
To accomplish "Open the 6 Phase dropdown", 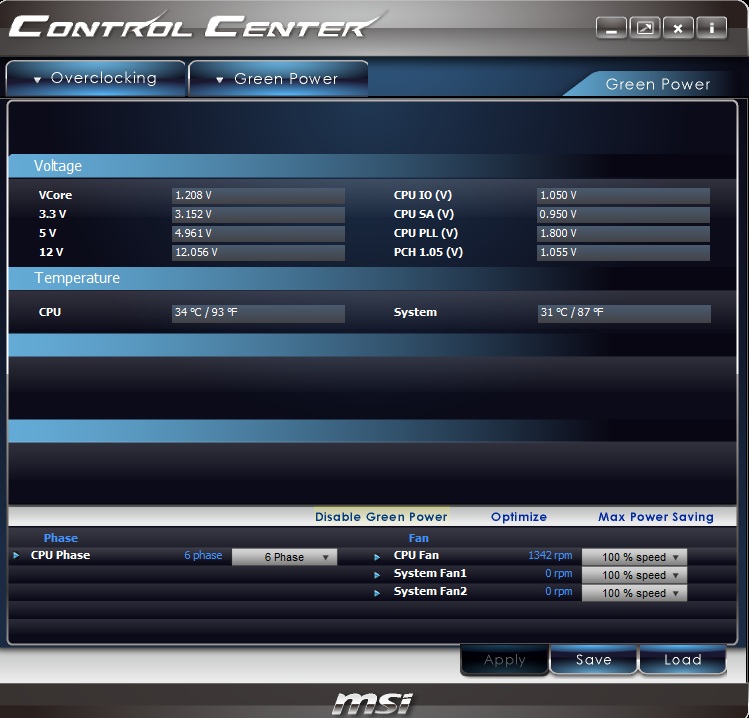I will (284, 557).
